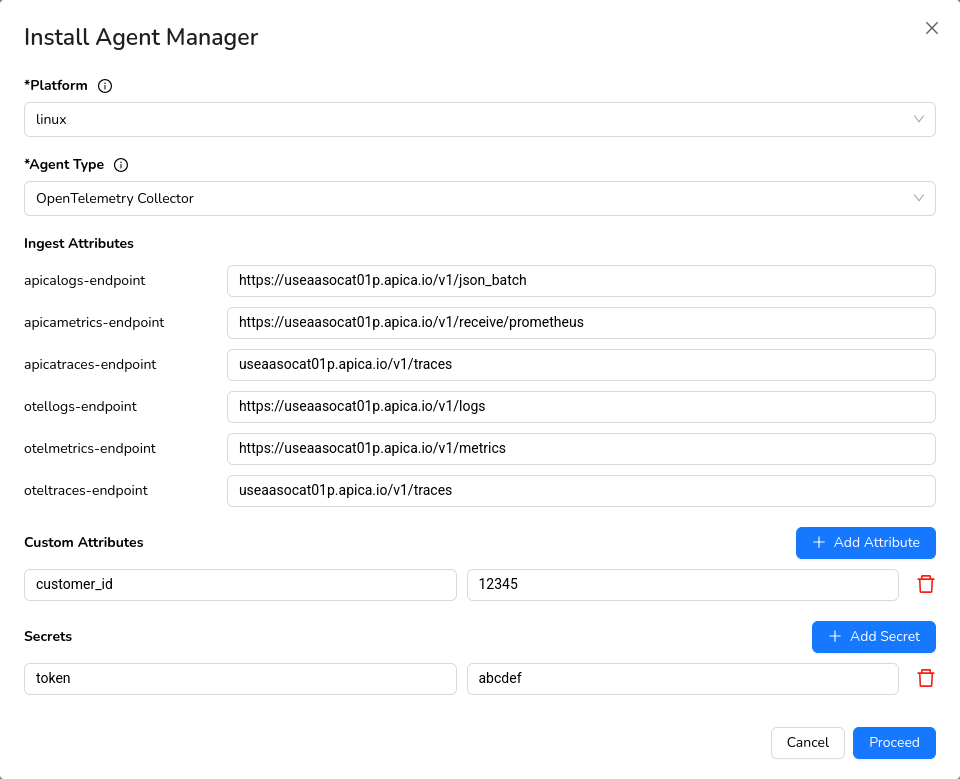This screenshot has width=960, height=779.
Task: Cancel the agent manager installation
Action: 807,742
